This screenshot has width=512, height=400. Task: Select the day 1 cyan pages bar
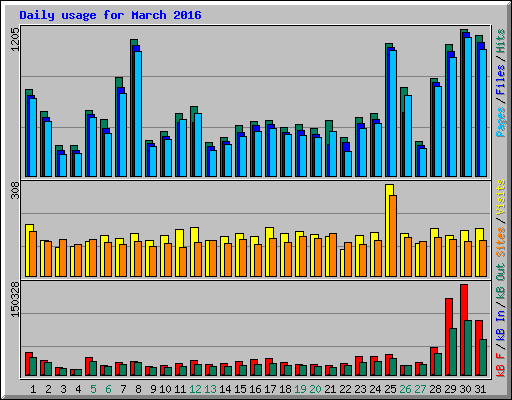coord(33,137)
